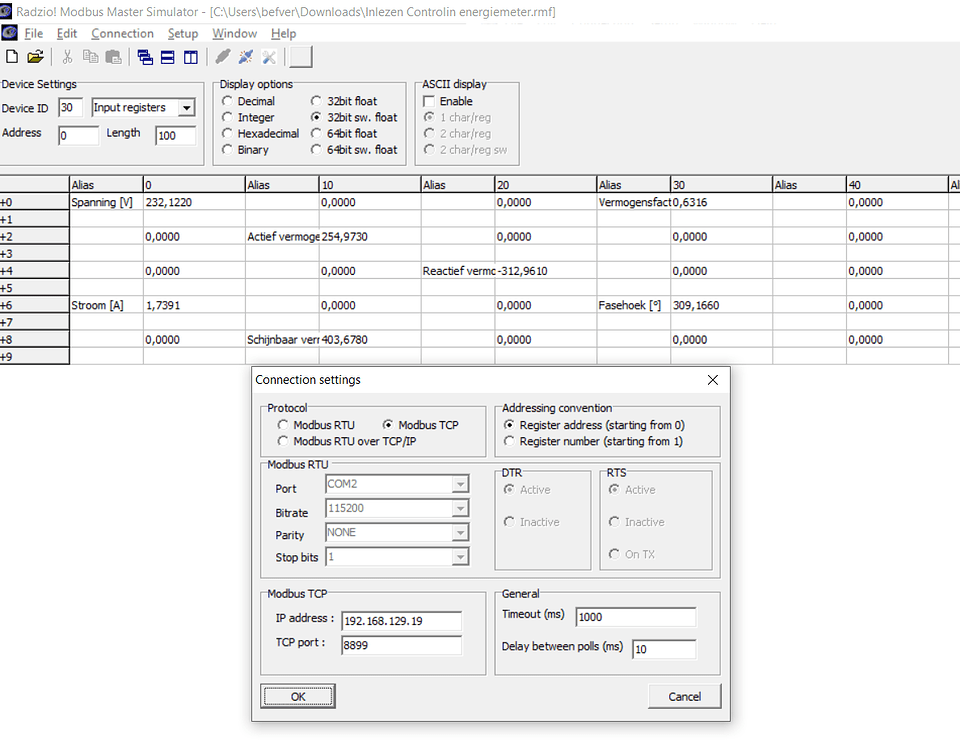Select 64bit float display option
960x750 pixels.
344,133
